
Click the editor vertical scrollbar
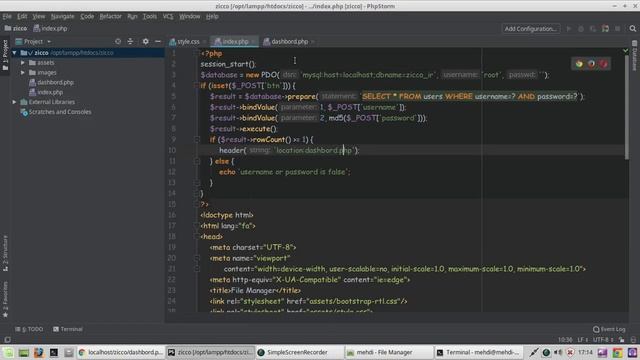tap(627, 106)
